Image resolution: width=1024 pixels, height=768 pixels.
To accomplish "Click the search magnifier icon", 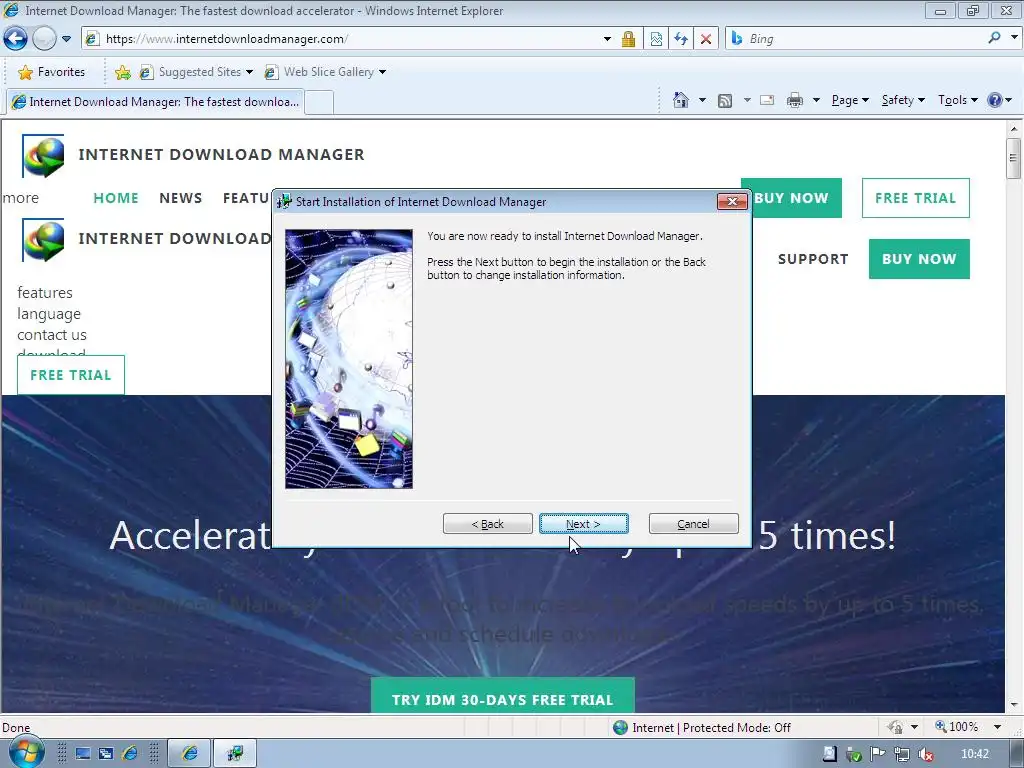I will click(x=994, y=38).
